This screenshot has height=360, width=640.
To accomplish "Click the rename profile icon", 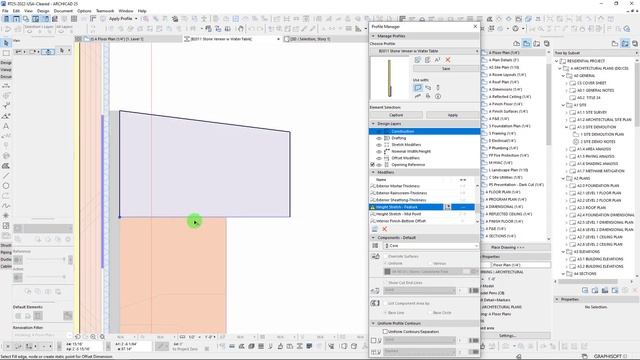I will pos(438,60).
